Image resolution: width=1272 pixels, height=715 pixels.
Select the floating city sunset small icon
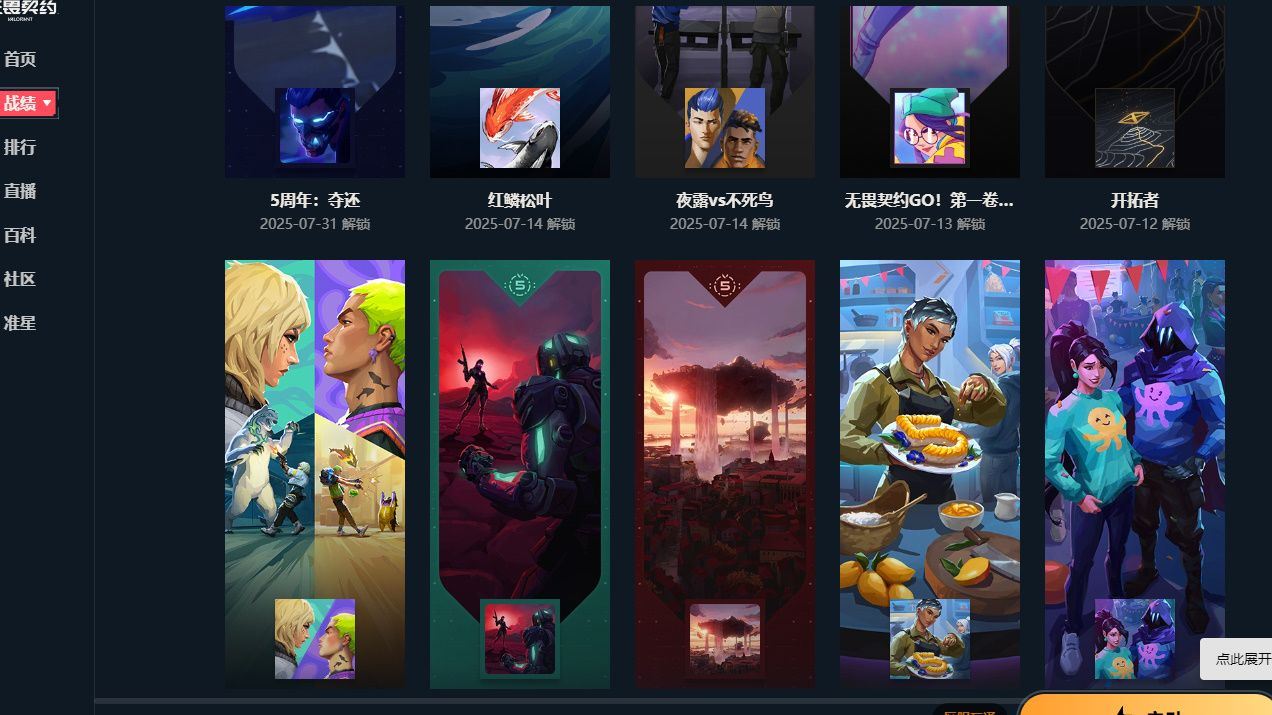click(725, 639)
